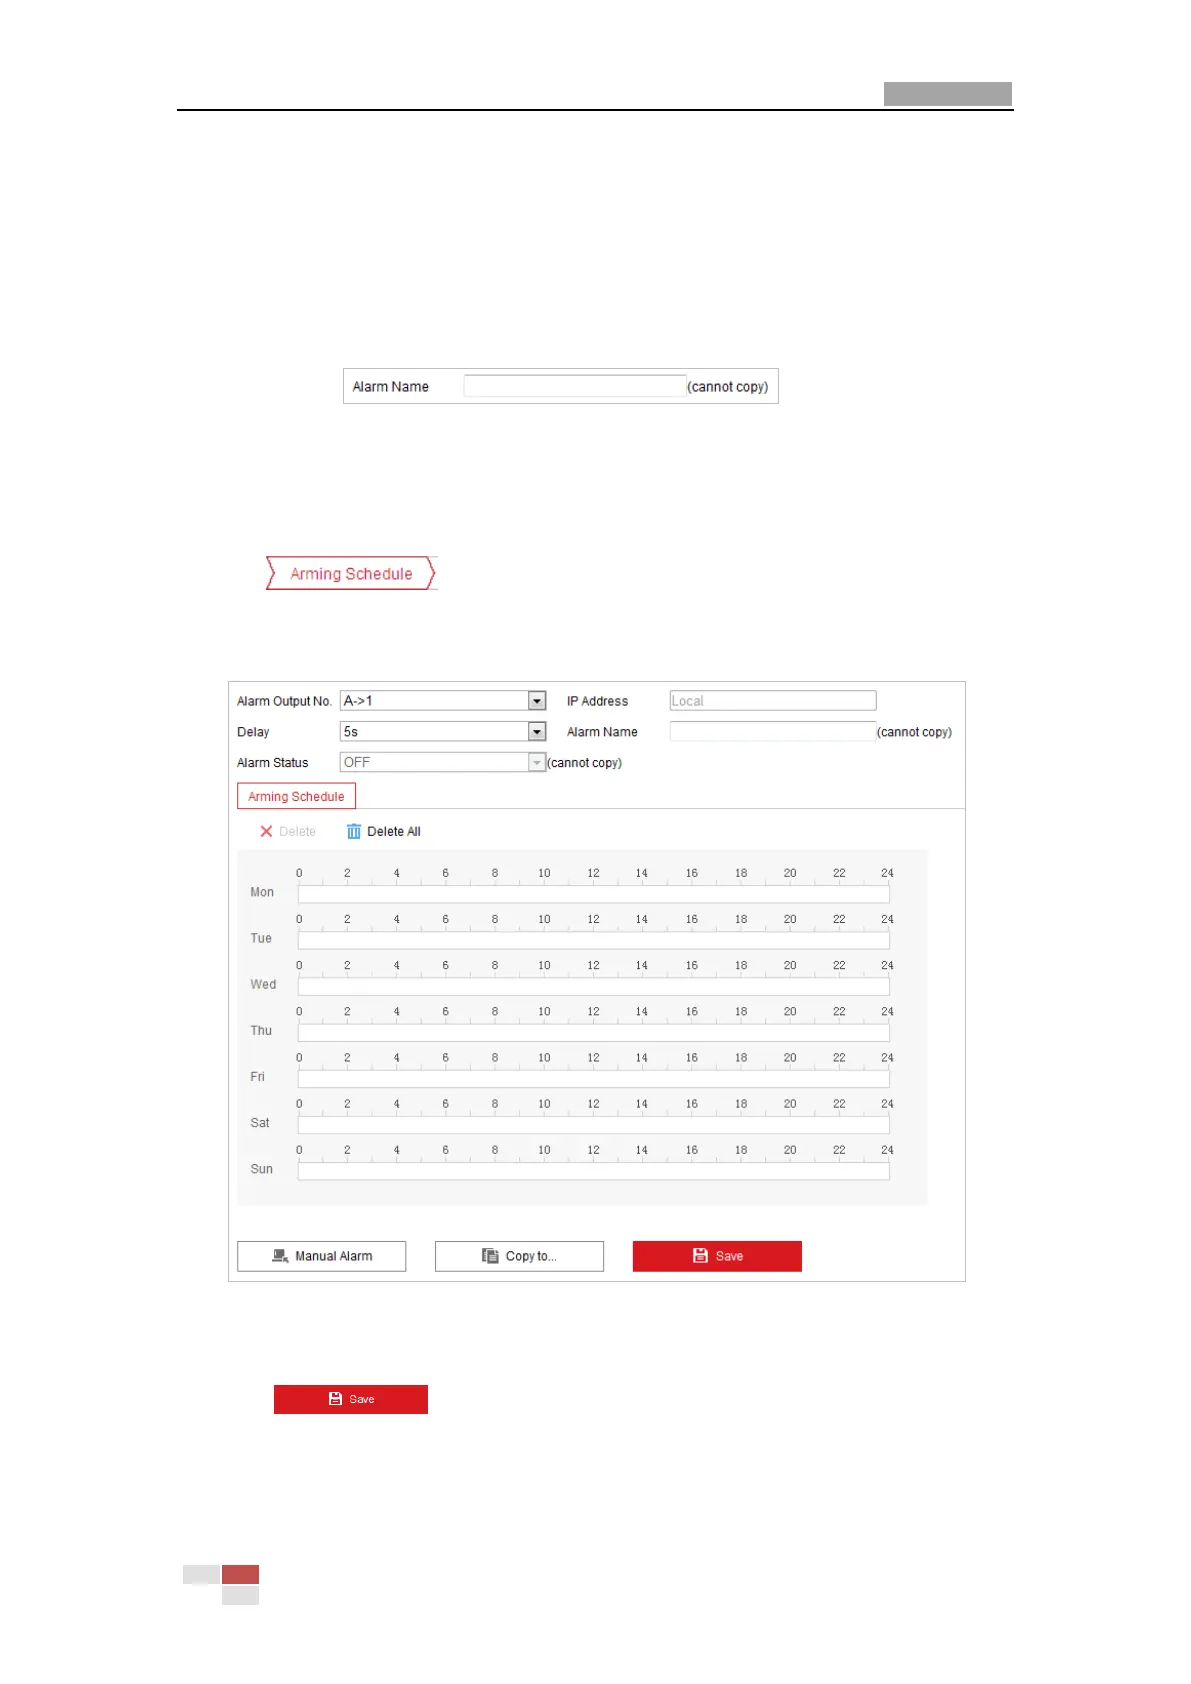Image resolution: width=1191 pixels, height=1684 pixels.
Task: Click the Wed schedule timeline bar
Action: (593, 986)
